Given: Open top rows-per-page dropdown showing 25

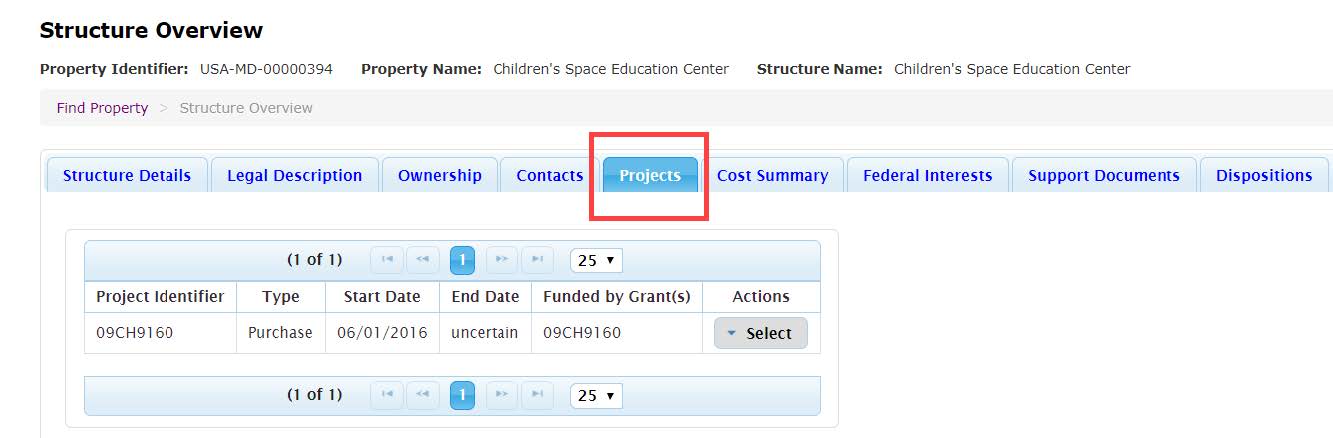Looking at the screenshot, I should 596,260.
